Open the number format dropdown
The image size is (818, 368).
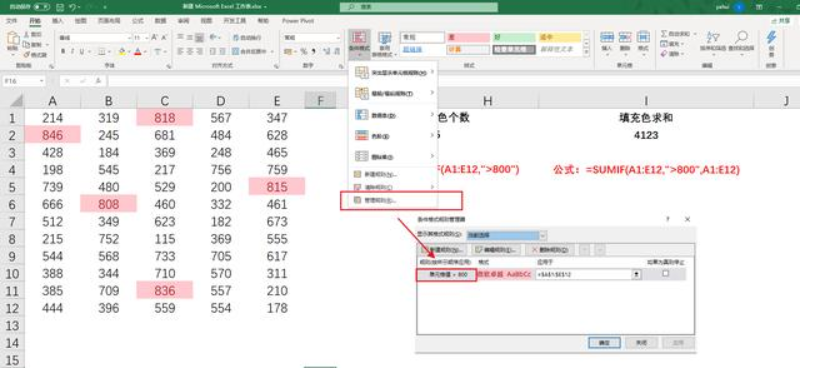tap(338, 38)
